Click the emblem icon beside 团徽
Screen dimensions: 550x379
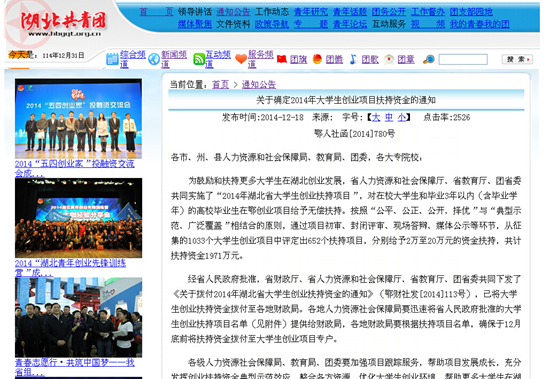[x=317, y=59]
